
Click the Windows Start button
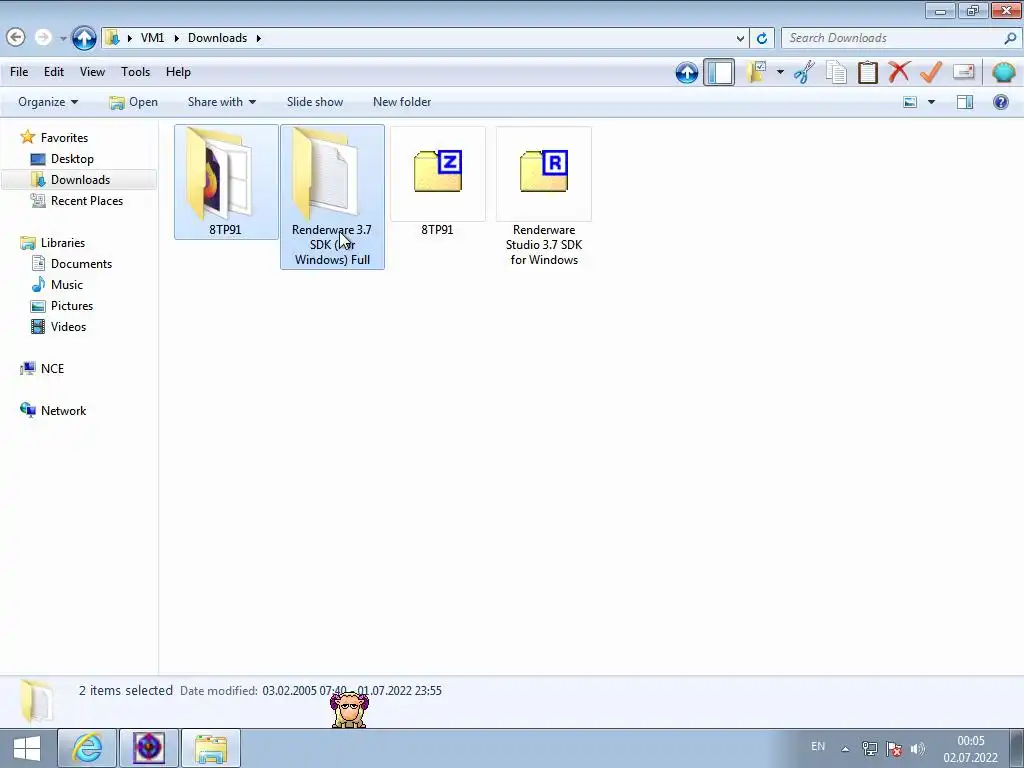click(27, 748)
